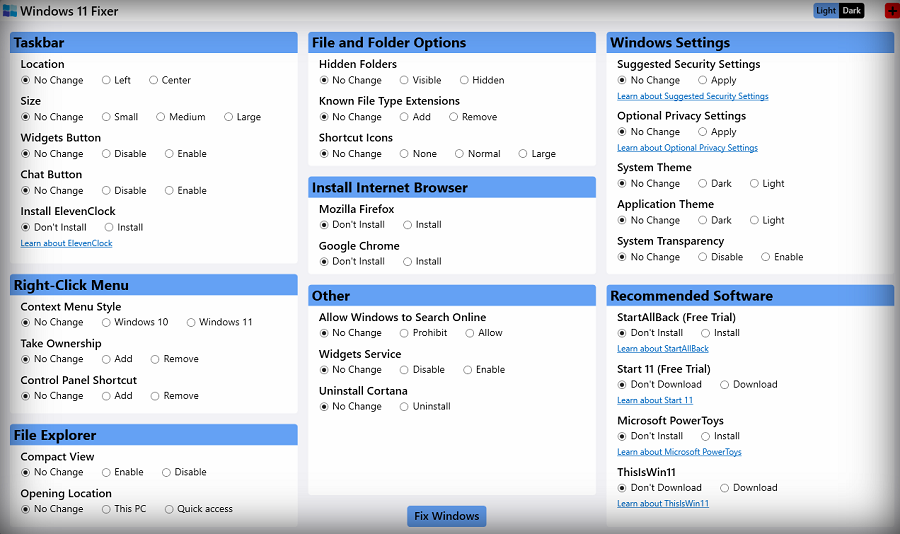The width and height of the screenshot is (900, 534).
Task: Switch to Light mode toggle
Action: click(826, 11)
